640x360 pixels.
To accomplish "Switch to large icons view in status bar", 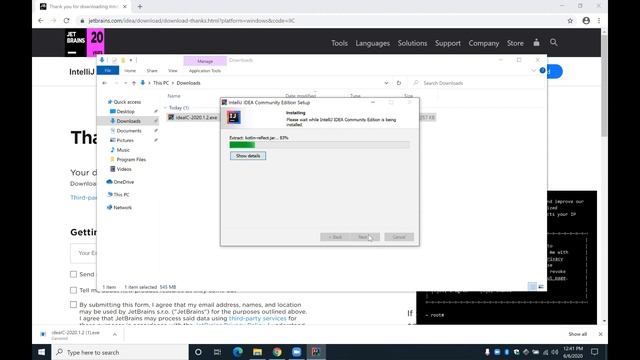I will pyautogui.click(x=541, y=287).
